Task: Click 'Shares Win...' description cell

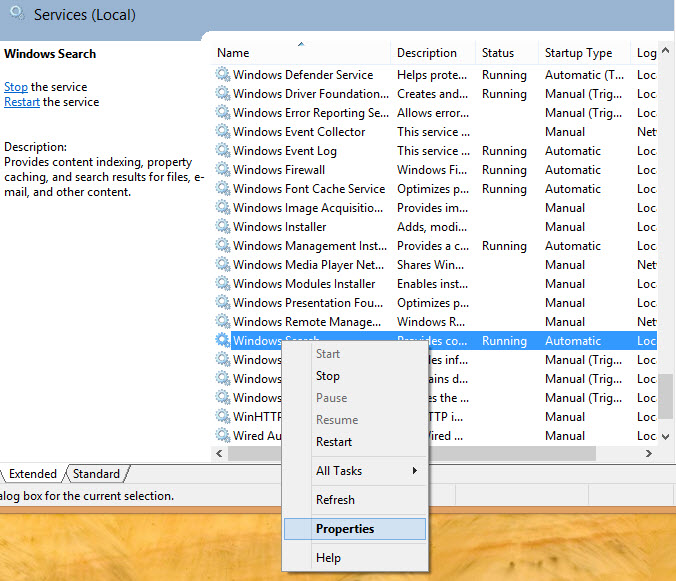Action: (x=430, y=265)
